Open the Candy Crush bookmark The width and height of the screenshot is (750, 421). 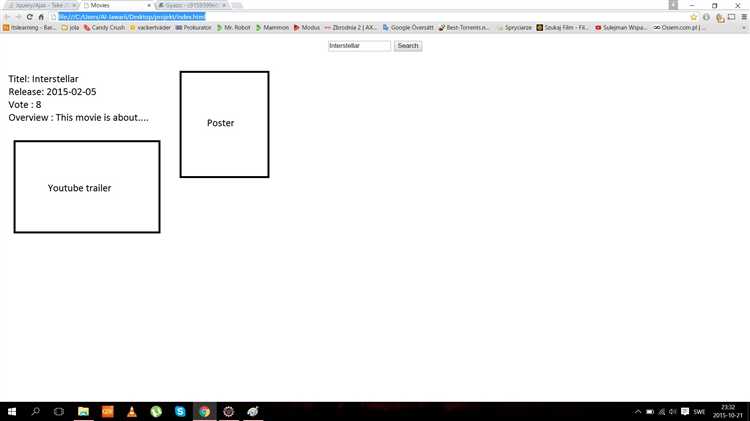[x=104, y=28]
